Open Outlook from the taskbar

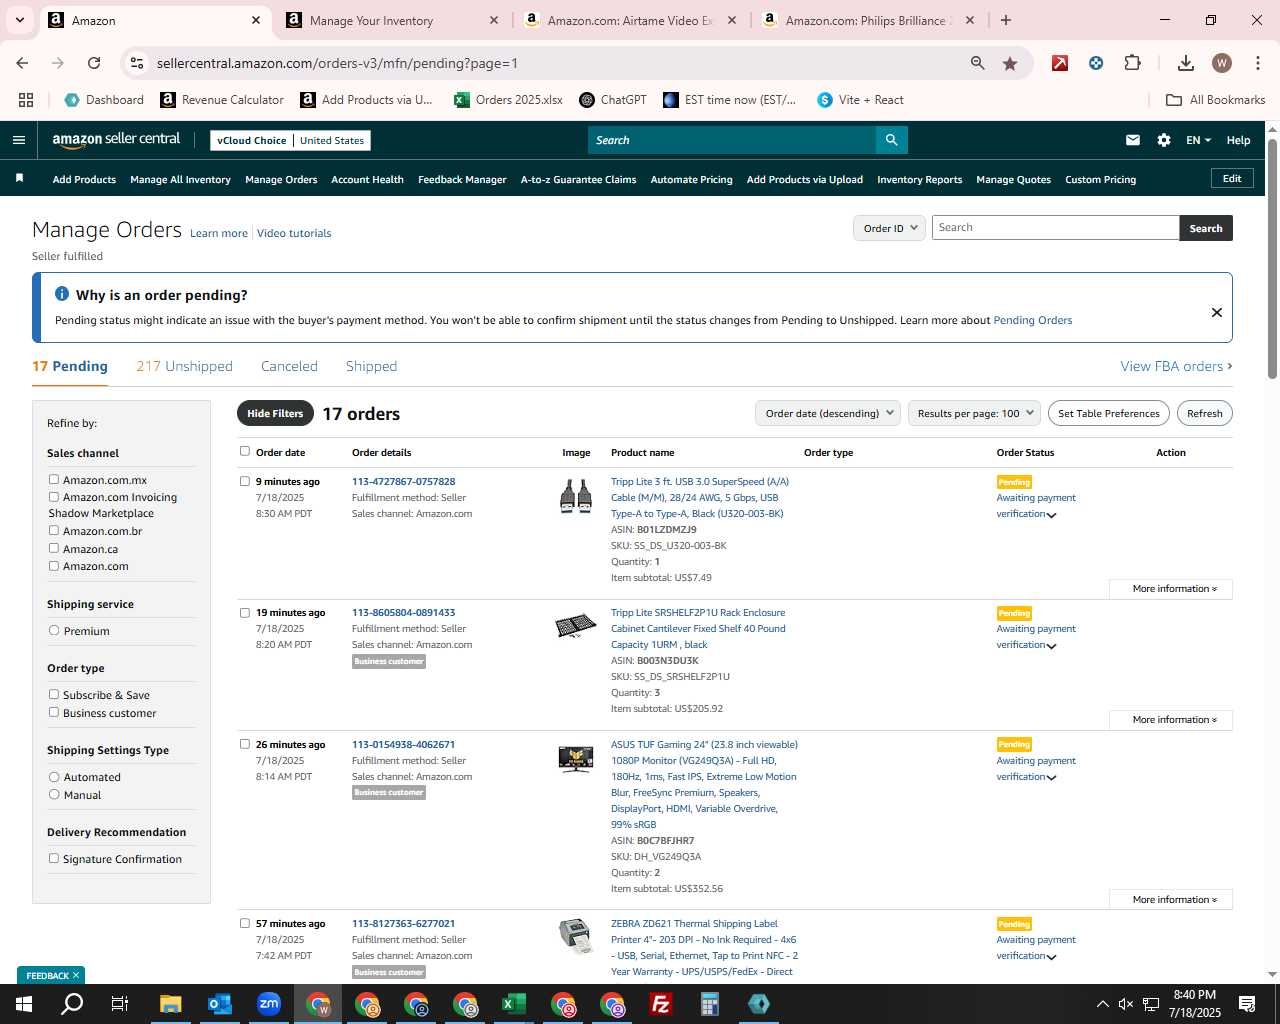[x=219, y=1004]
